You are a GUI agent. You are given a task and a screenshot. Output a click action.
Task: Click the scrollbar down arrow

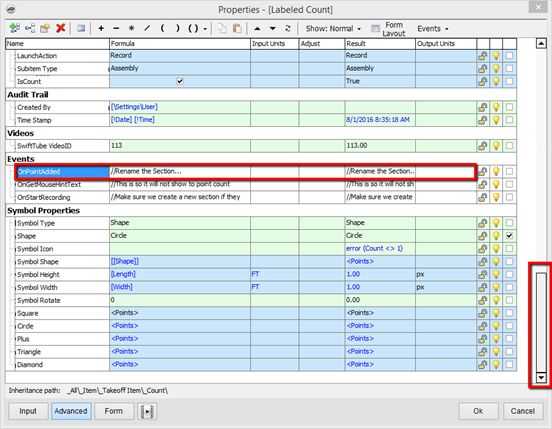(x=541, y=378)
